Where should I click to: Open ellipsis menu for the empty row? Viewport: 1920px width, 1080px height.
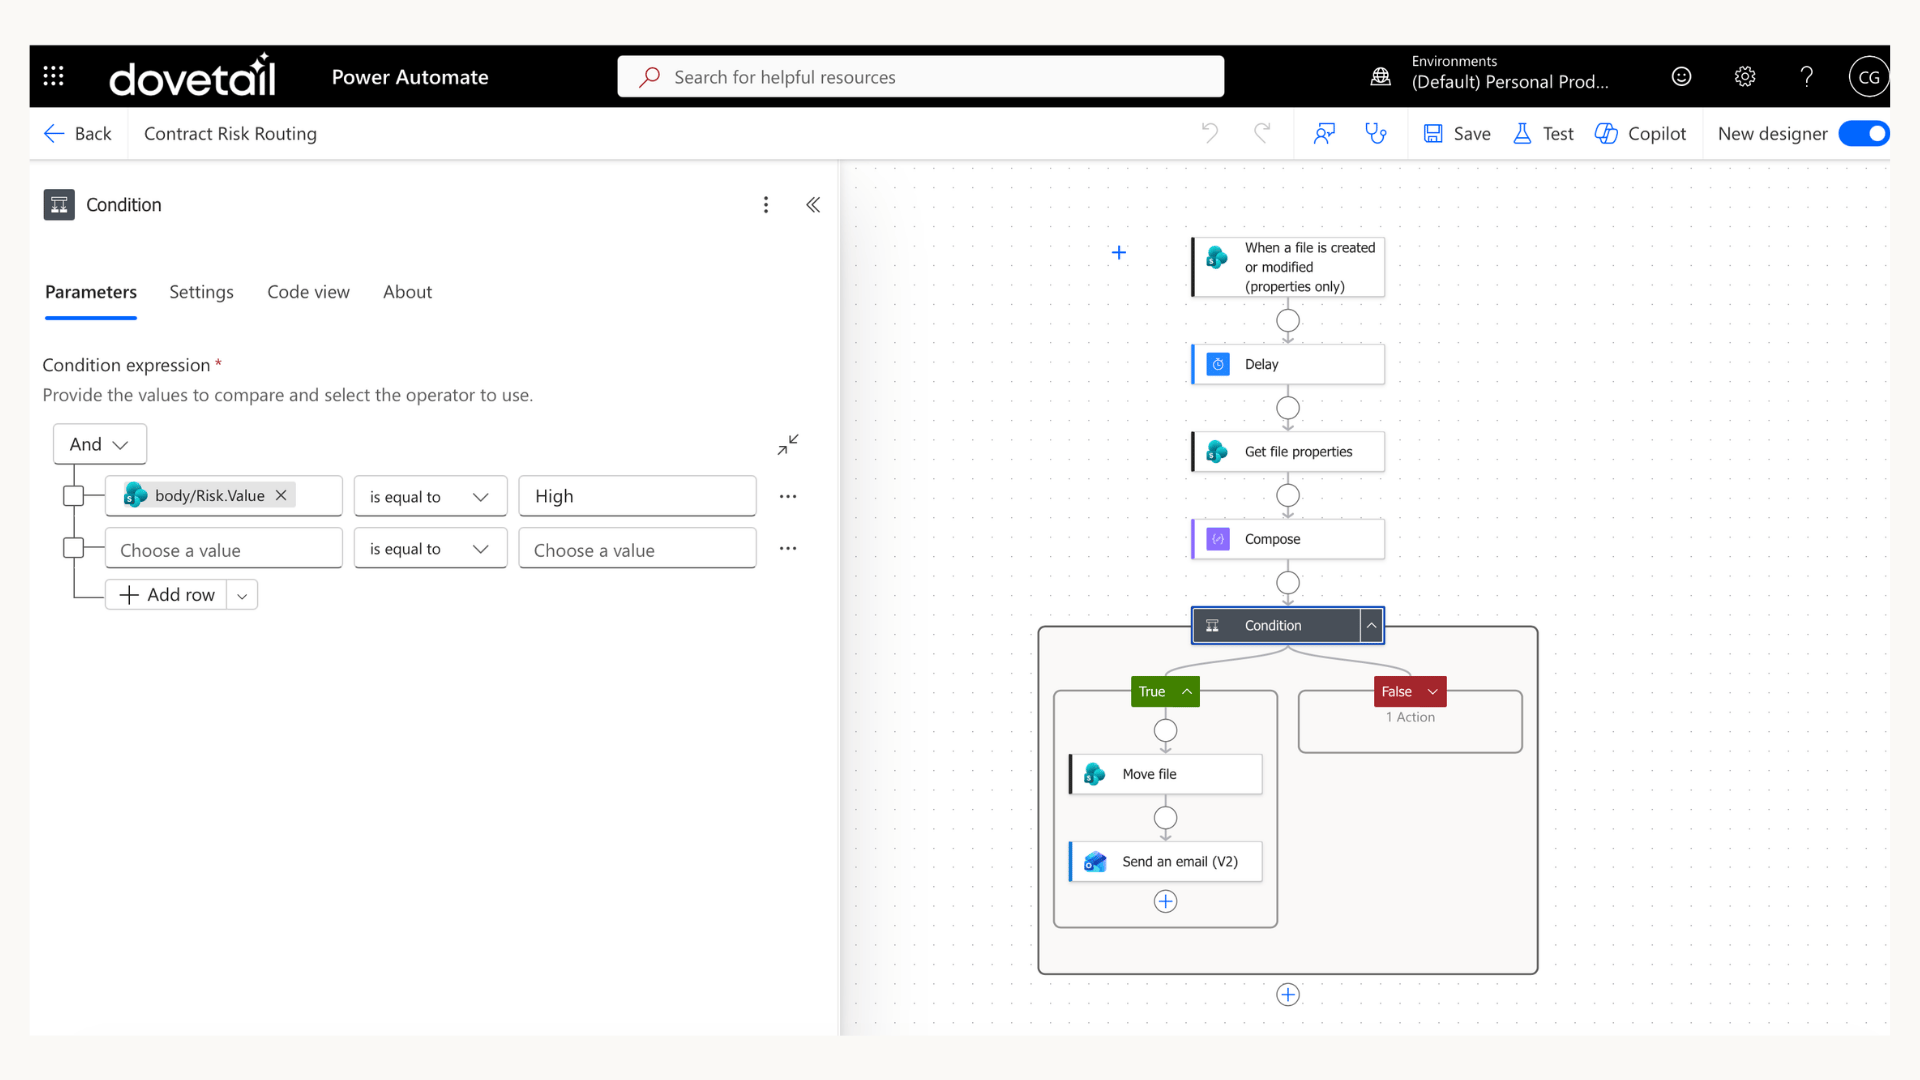[788, 548]
